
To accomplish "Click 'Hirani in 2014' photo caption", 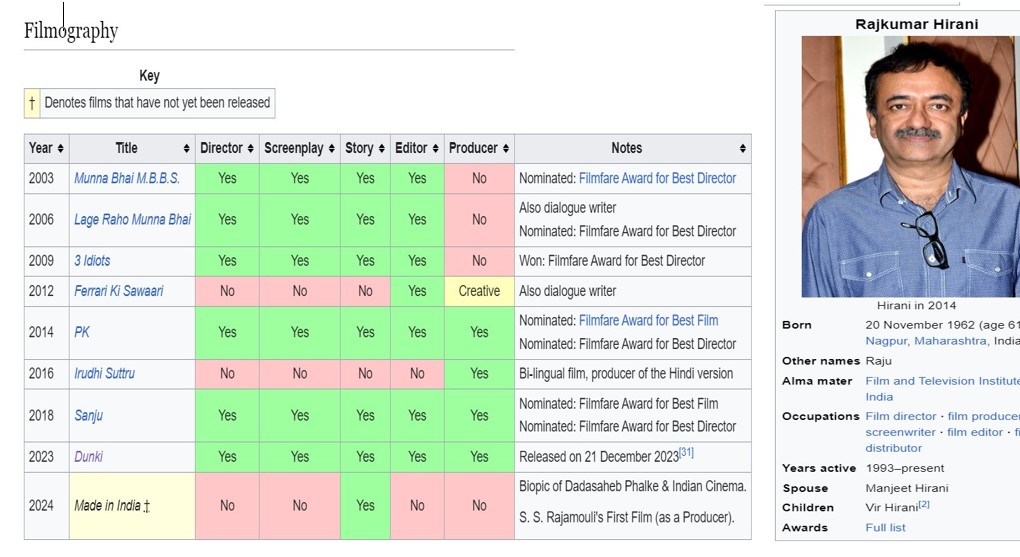I will [x=916, y=305].
